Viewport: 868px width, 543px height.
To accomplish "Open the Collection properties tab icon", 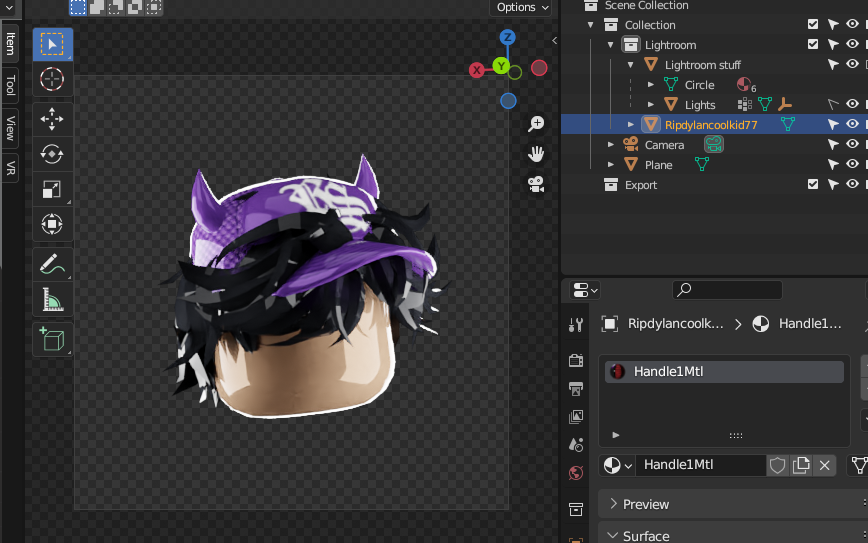I will pyautogui.click(x=576, y=509).
